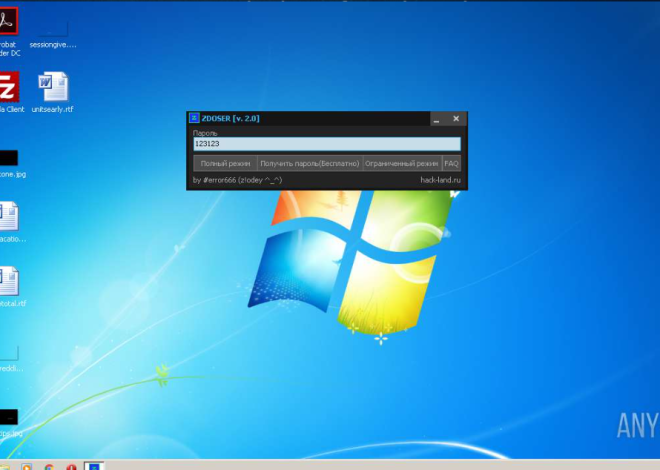Image resolution: width=660 pixels, height=470 pixels.
Task: Click the Получить пароль(Бесплатно) button
Action: [309, 163]
